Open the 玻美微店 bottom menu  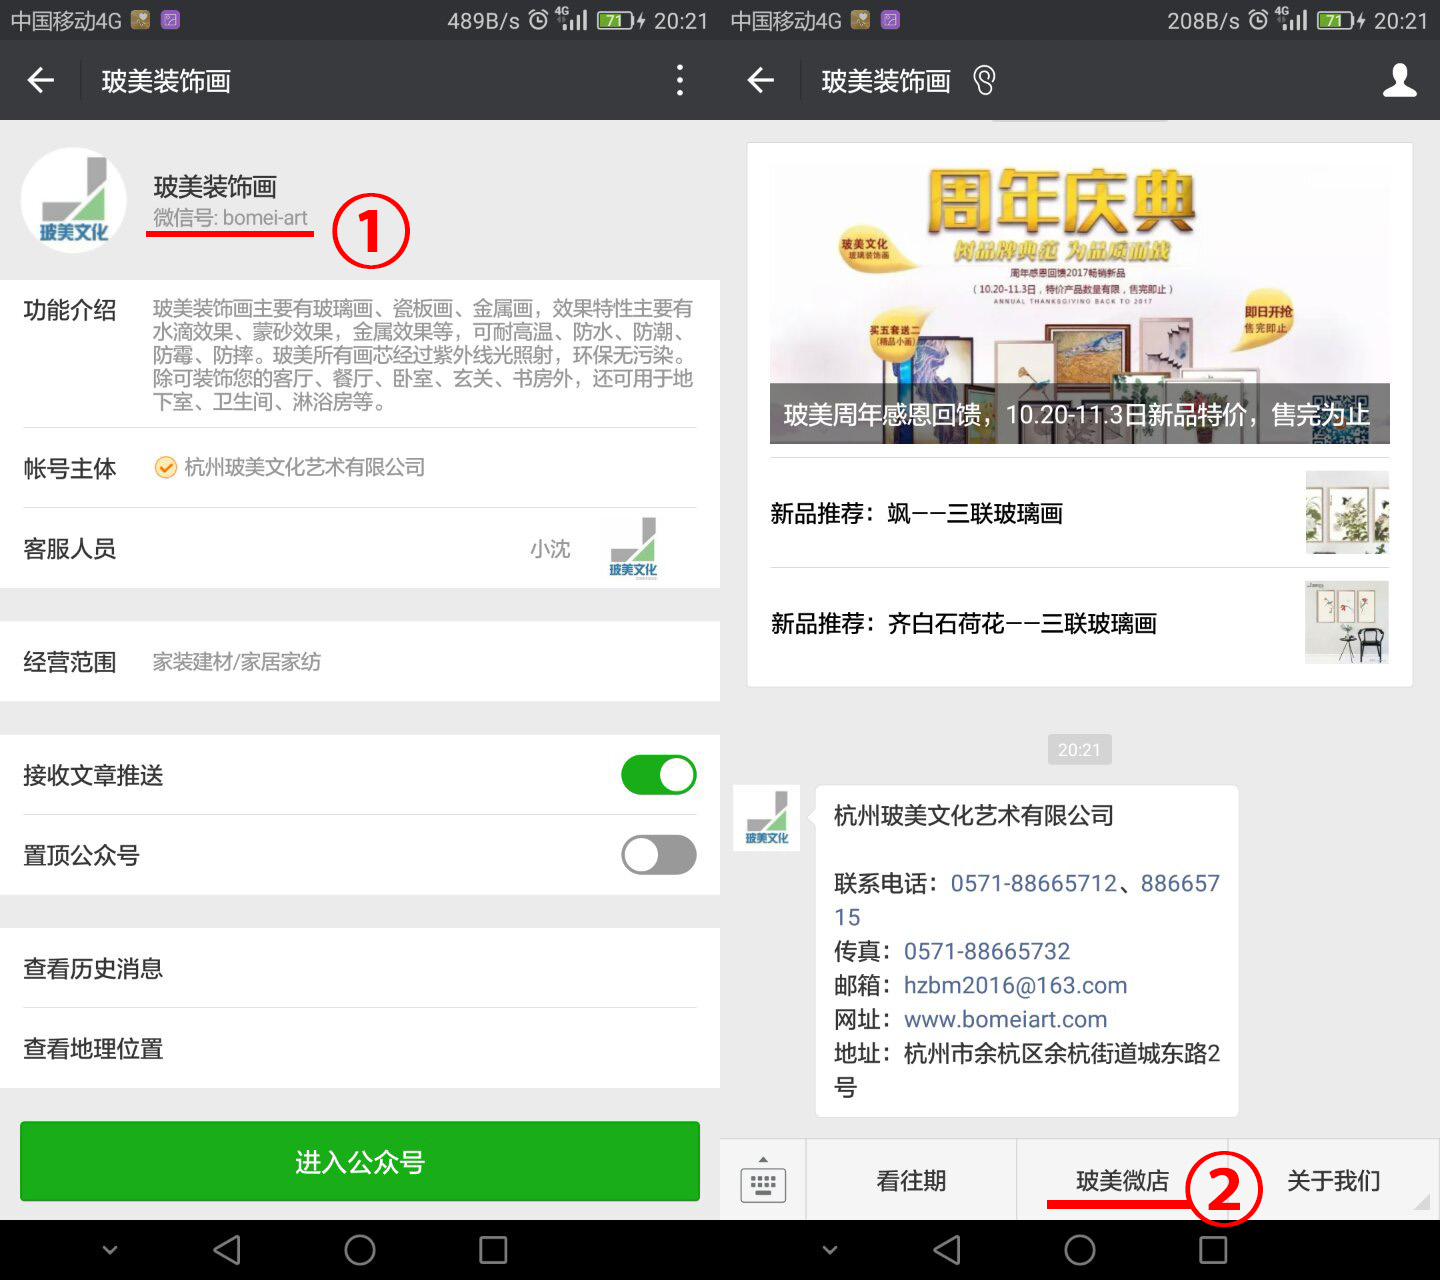point(1122,1181)
